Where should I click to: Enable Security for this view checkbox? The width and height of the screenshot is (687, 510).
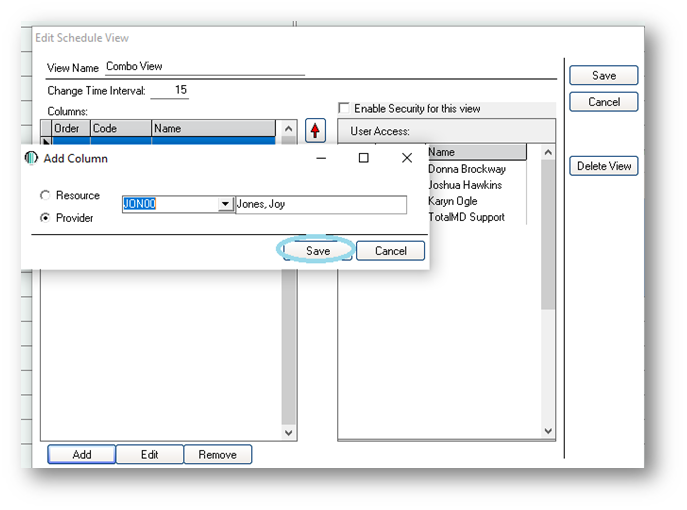(x=345, y=108)
